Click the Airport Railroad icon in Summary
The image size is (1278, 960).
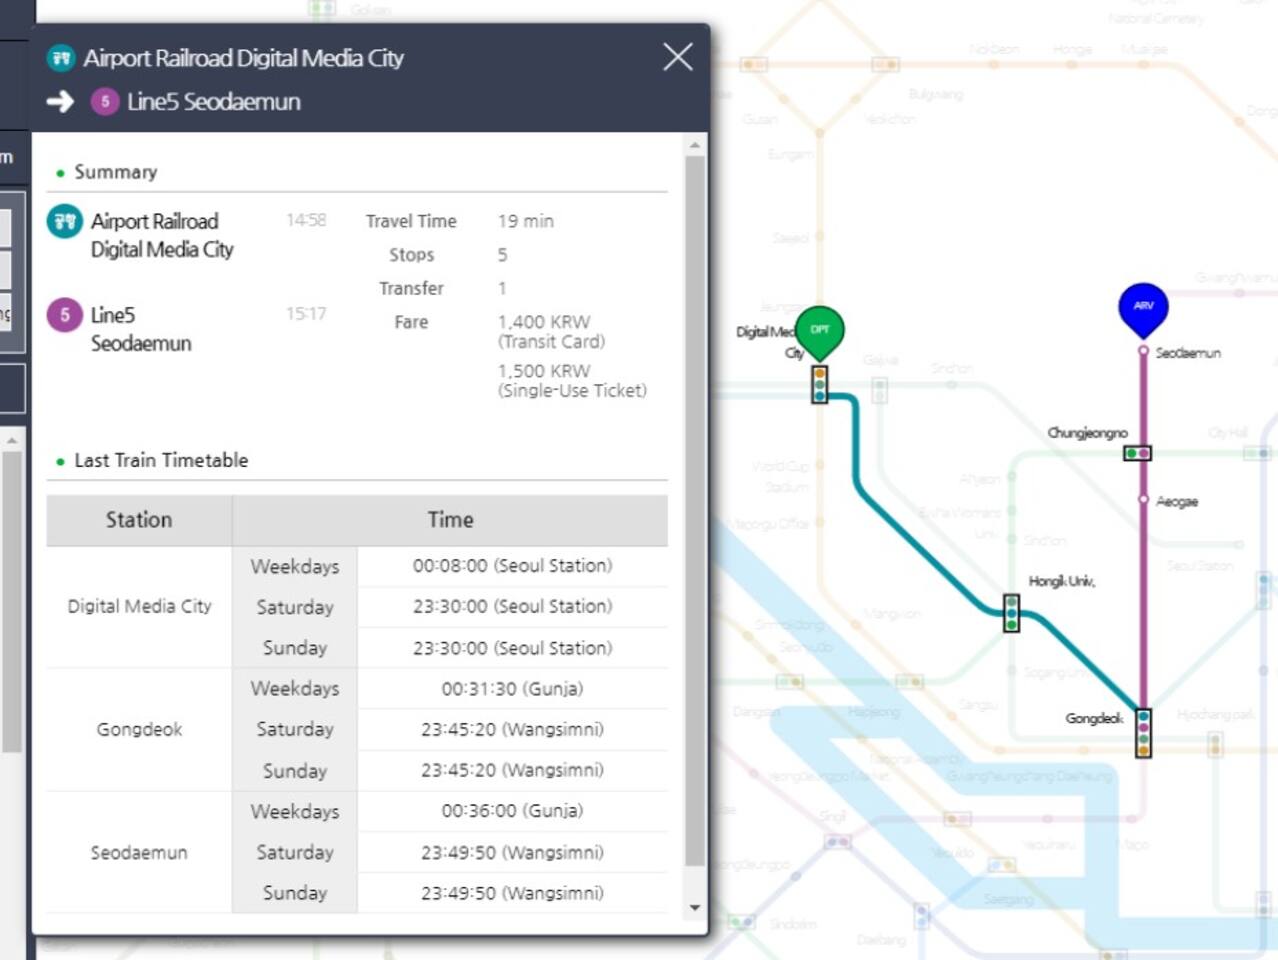(65, 221)
